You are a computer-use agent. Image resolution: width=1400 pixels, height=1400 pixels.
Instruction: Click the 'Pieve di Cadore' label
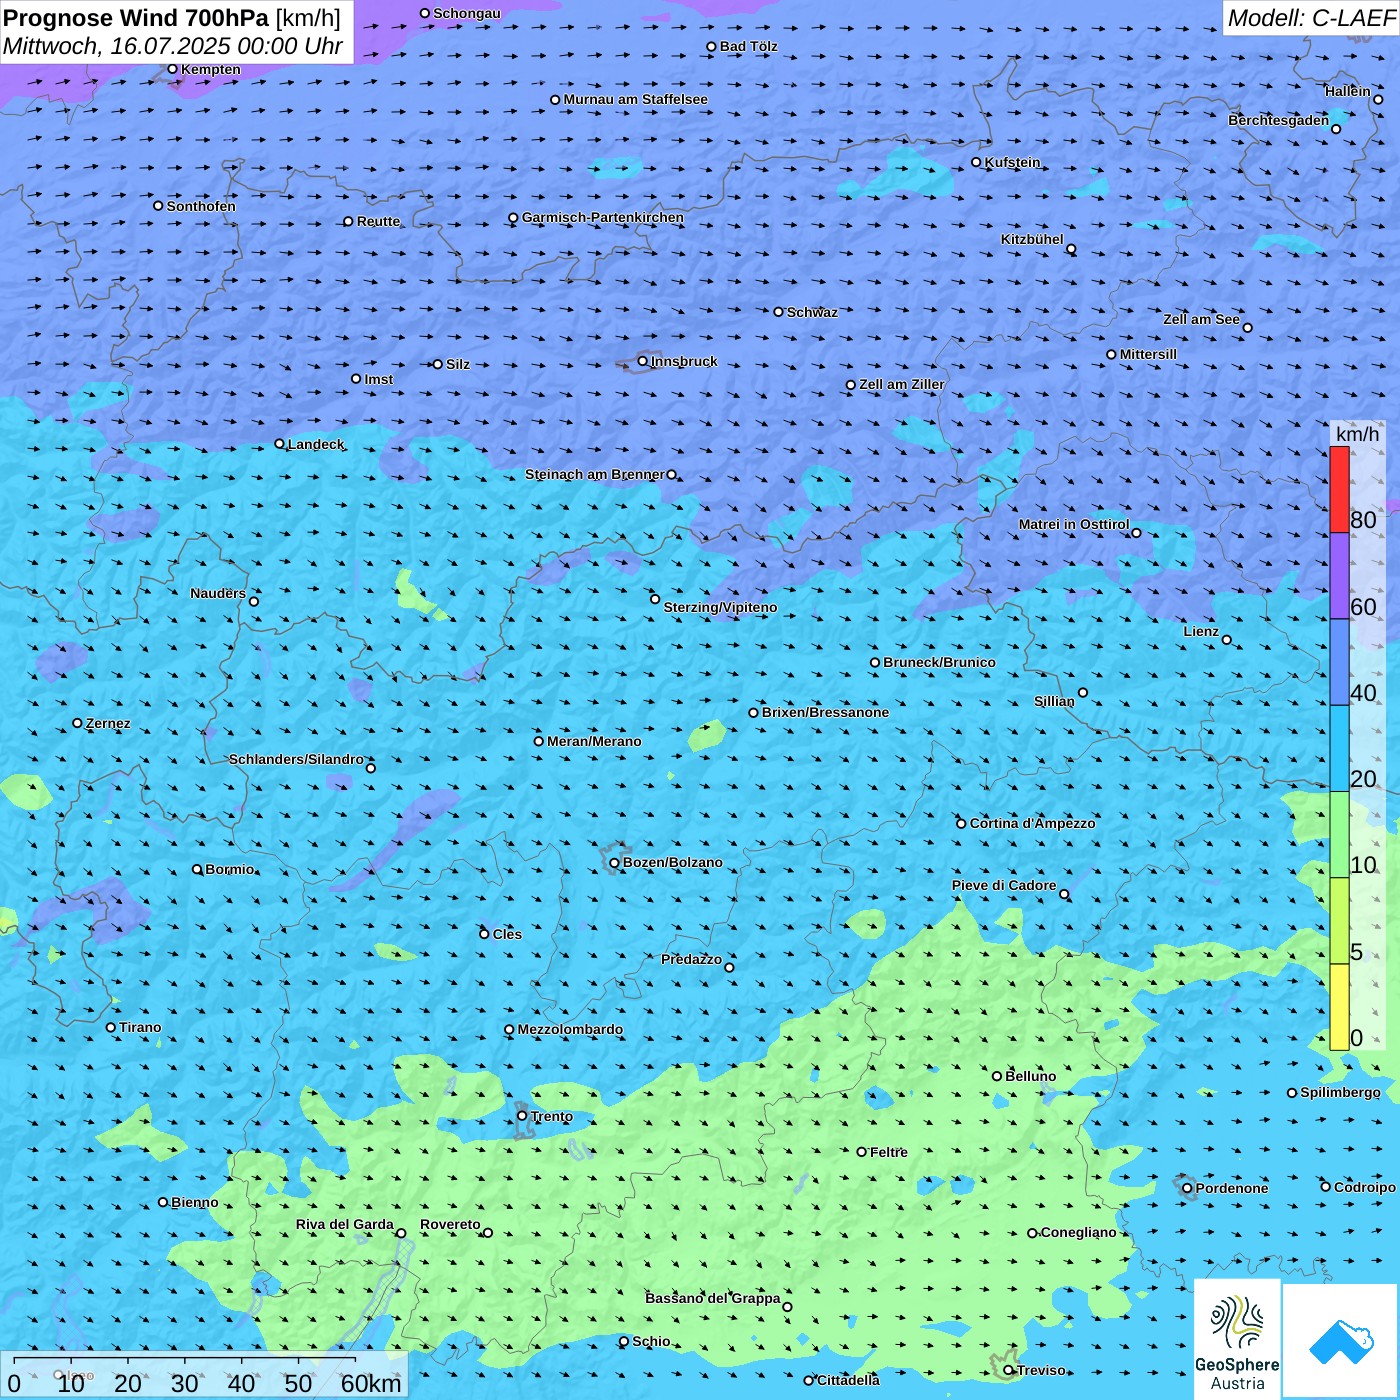coord(1004,885)
